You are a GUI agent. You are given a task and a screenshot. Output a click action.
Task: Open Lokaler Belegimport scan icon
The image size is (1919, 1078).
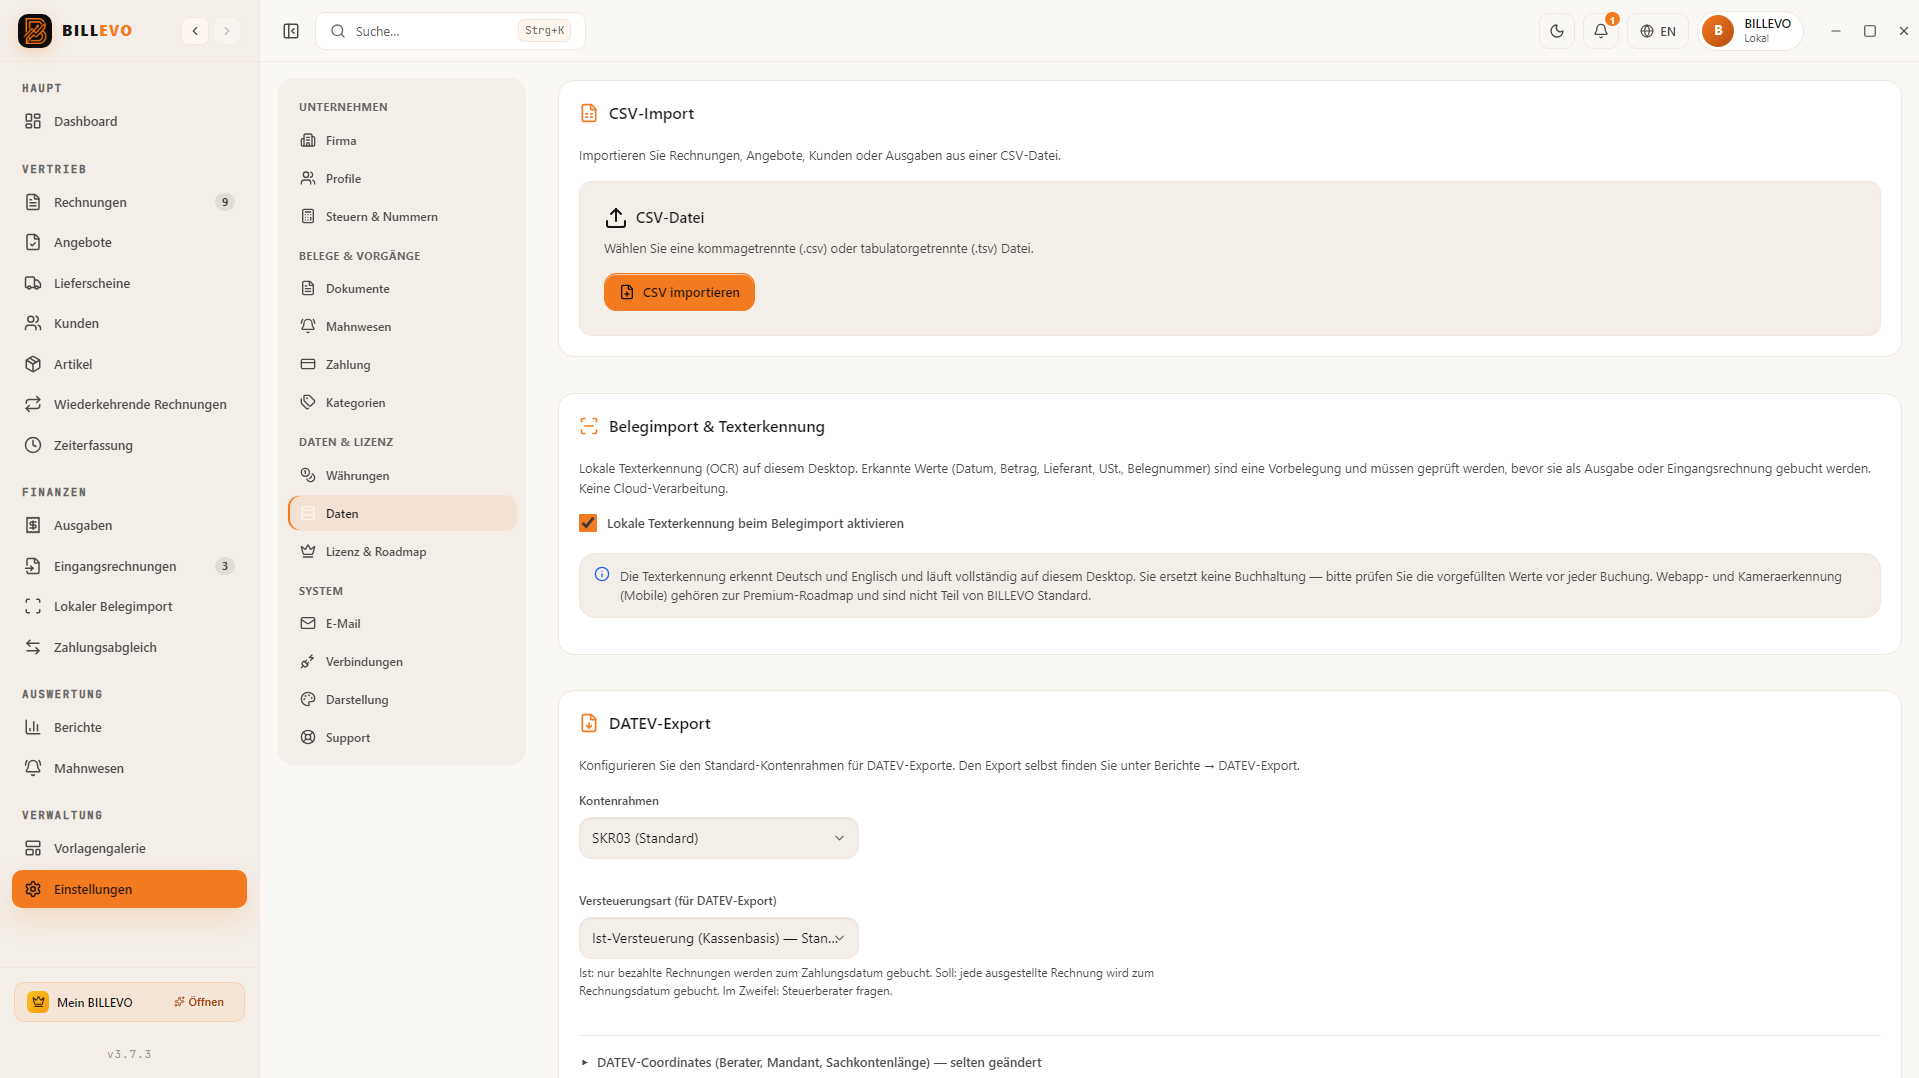129,606
